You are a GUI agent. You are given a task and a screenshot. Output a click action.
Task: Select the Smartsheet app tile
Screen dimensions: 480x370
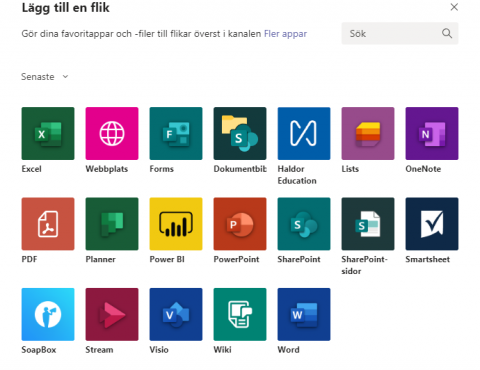click(x=432, y=224)
